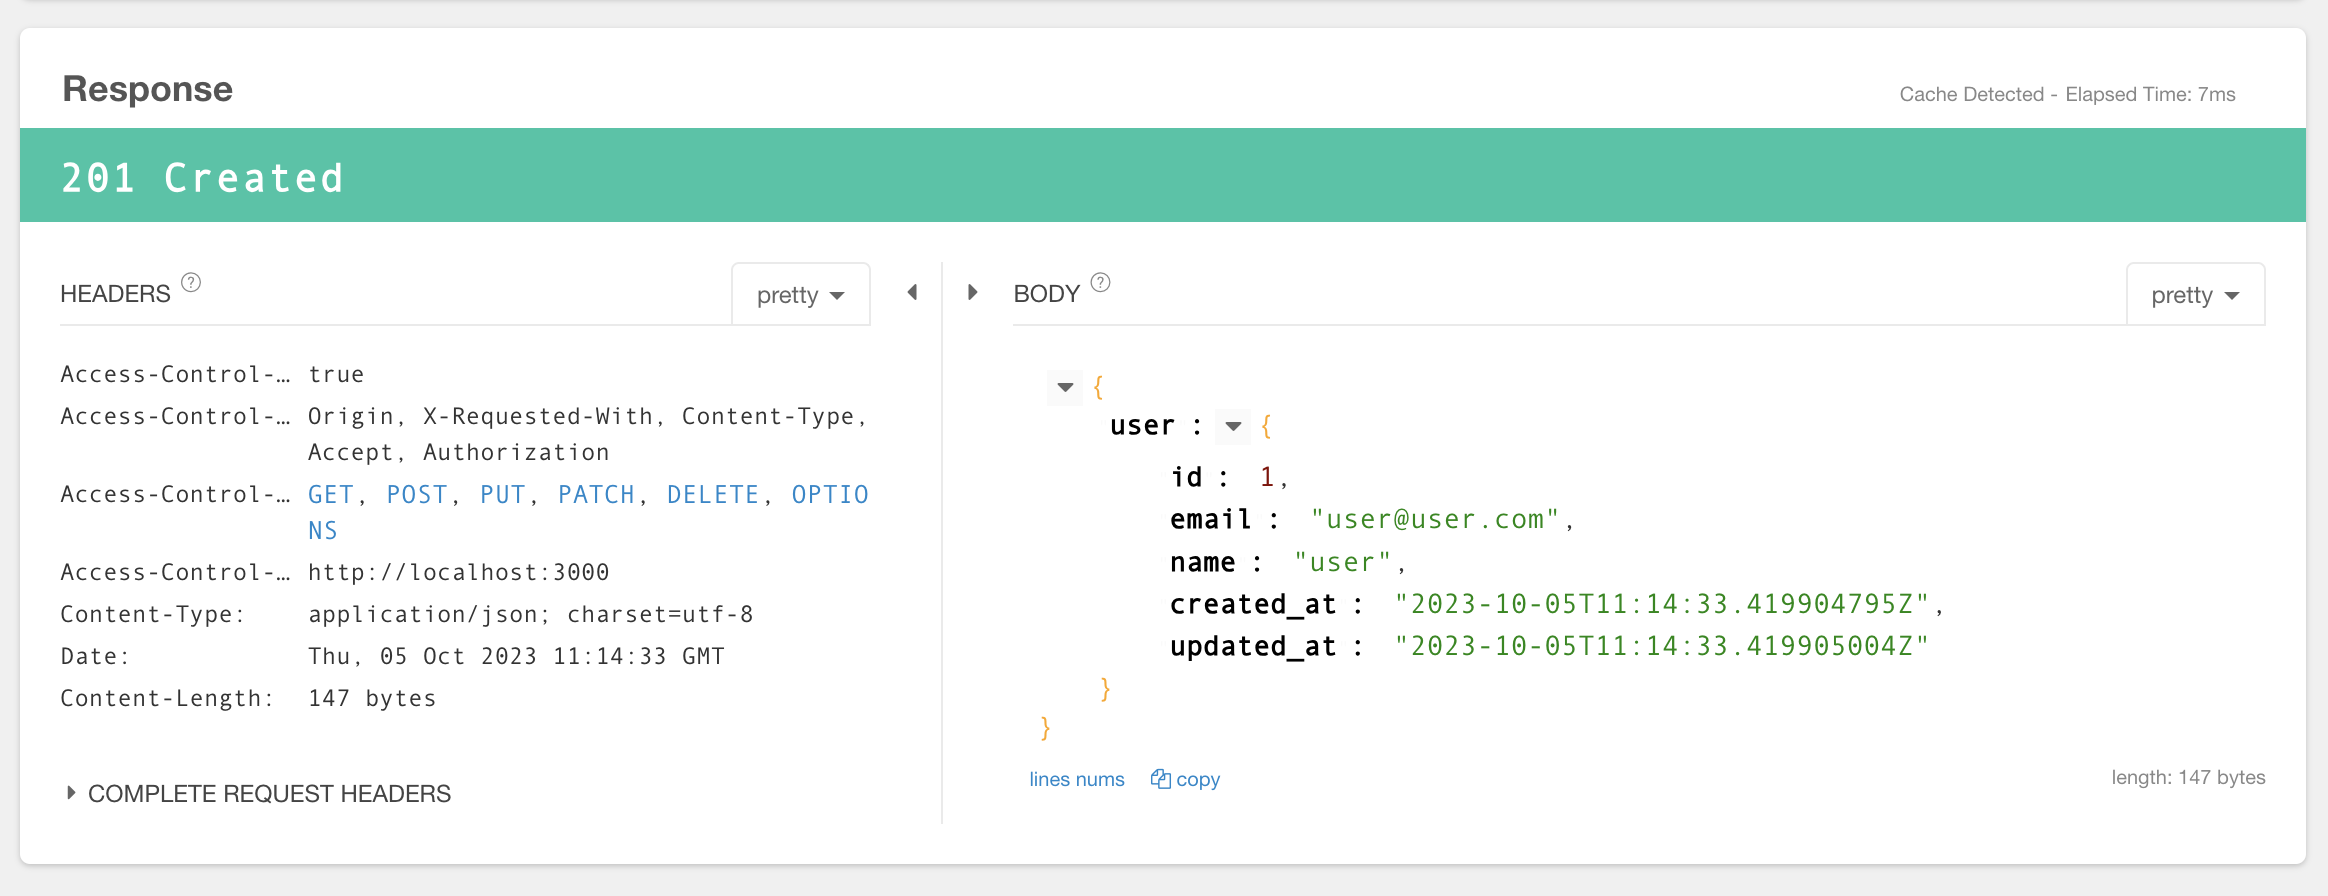Click the left arrow to collapse headers panel

[912, 292]
